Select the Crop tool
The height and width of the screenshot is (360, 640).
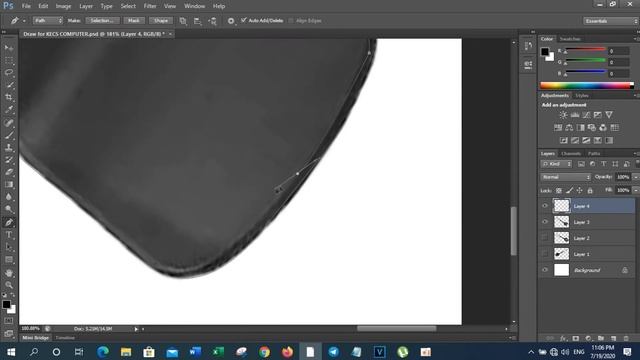click(x=9, y=97)
